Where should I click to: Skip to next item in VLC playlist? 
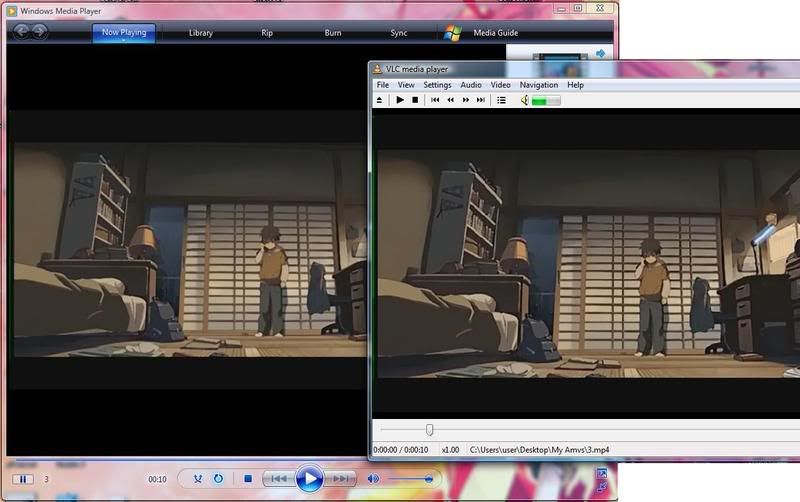coord(481,100)
